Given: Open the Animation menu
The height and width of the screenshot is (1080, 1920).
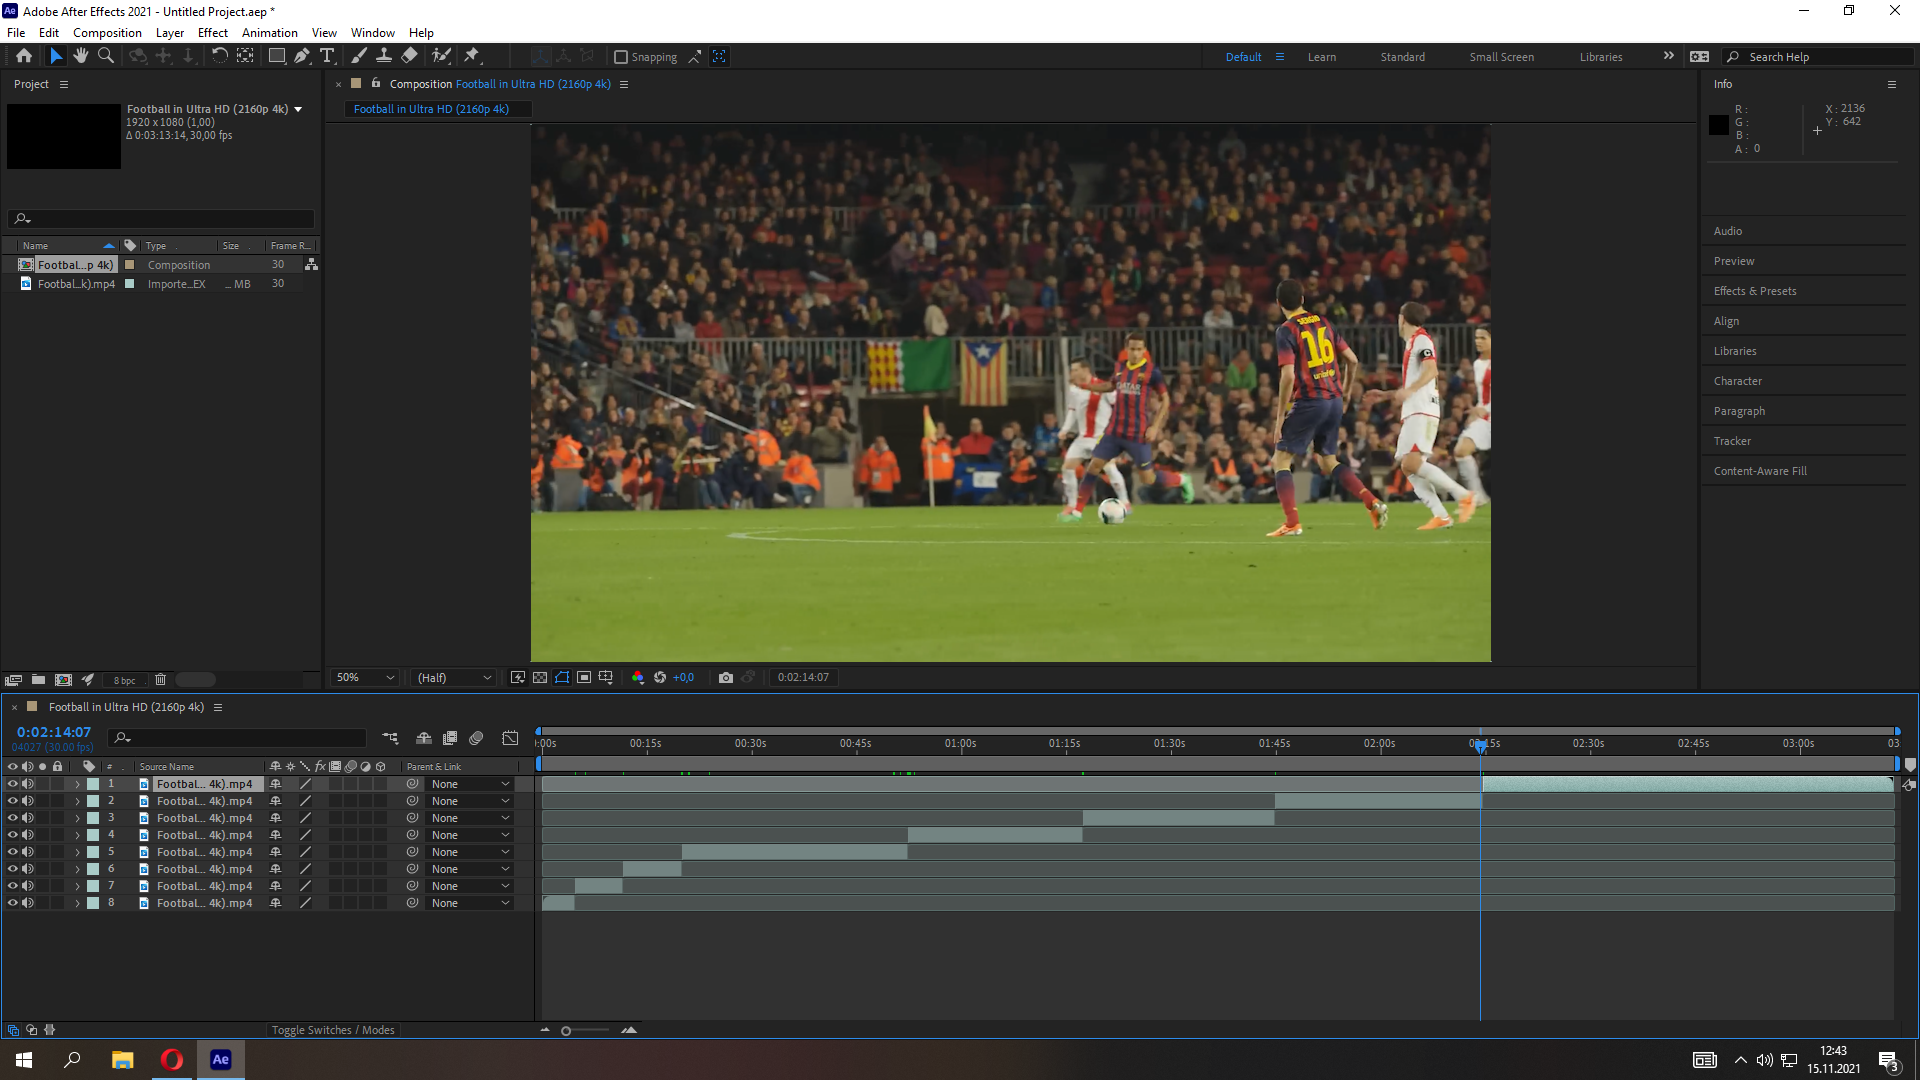Looking at the screenshot, I should [269, 33].
